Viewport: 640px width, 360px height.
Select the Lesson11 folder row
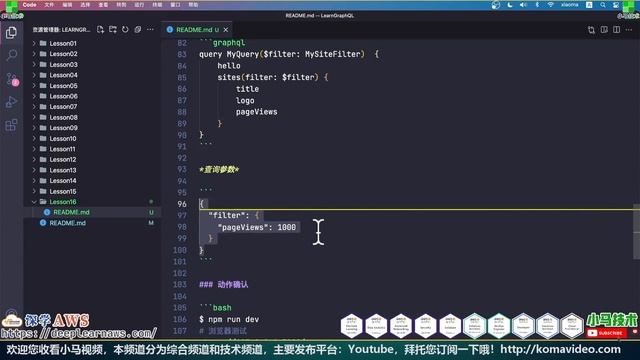click(92, 149)
